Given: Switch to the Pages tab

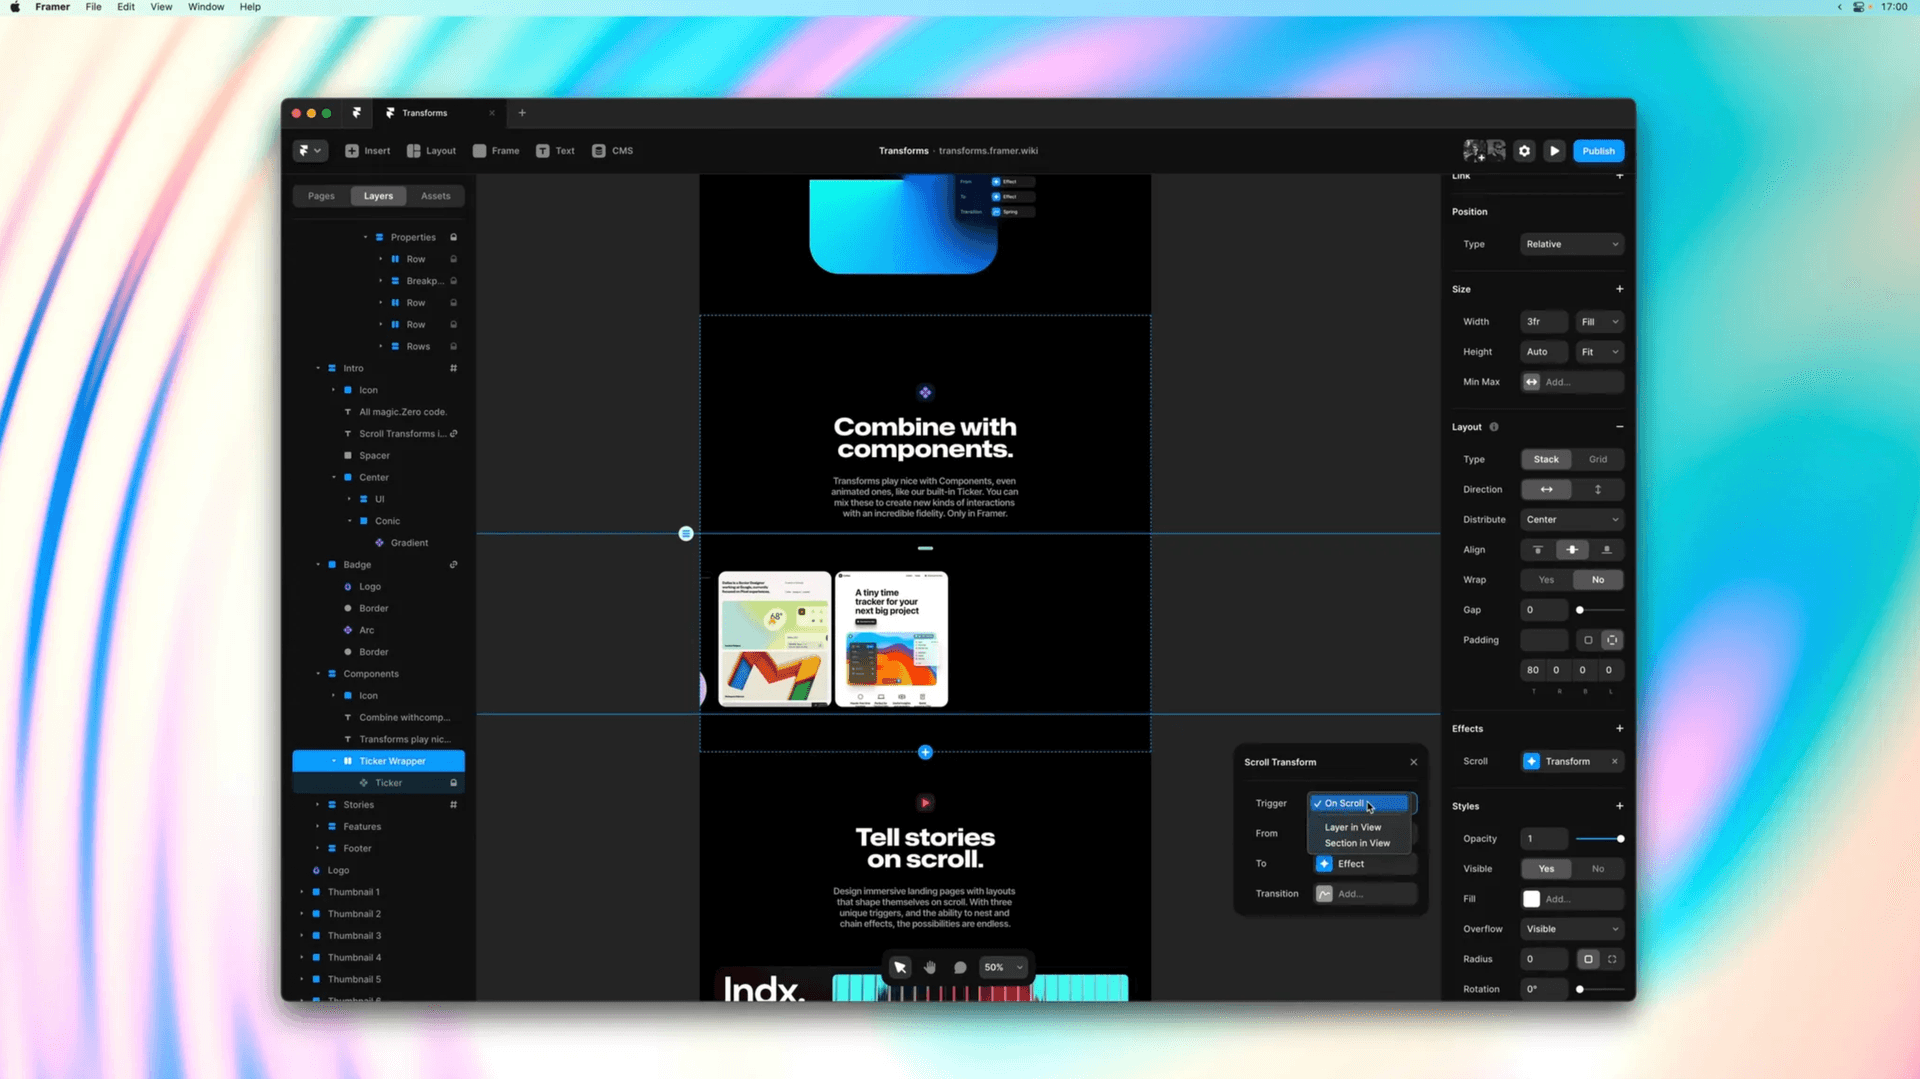Looking at the screenshot, I should tap(321, 196).
